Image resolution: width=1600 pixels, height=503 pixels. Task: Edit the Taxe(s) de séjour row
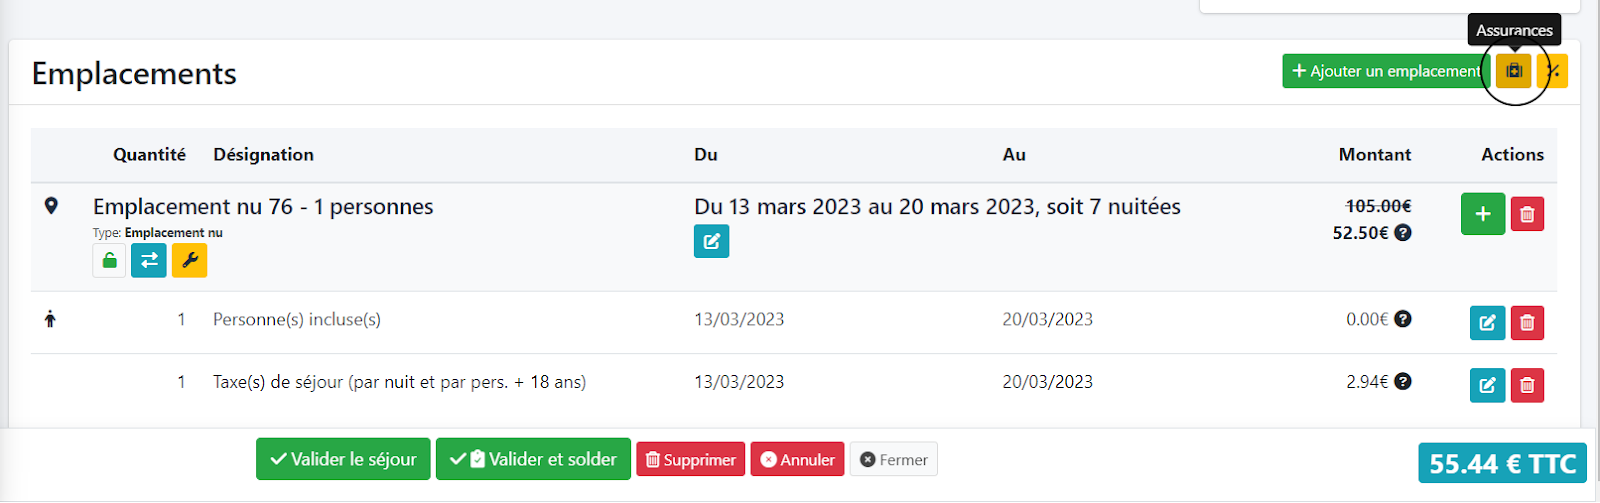click(1487, 385)
